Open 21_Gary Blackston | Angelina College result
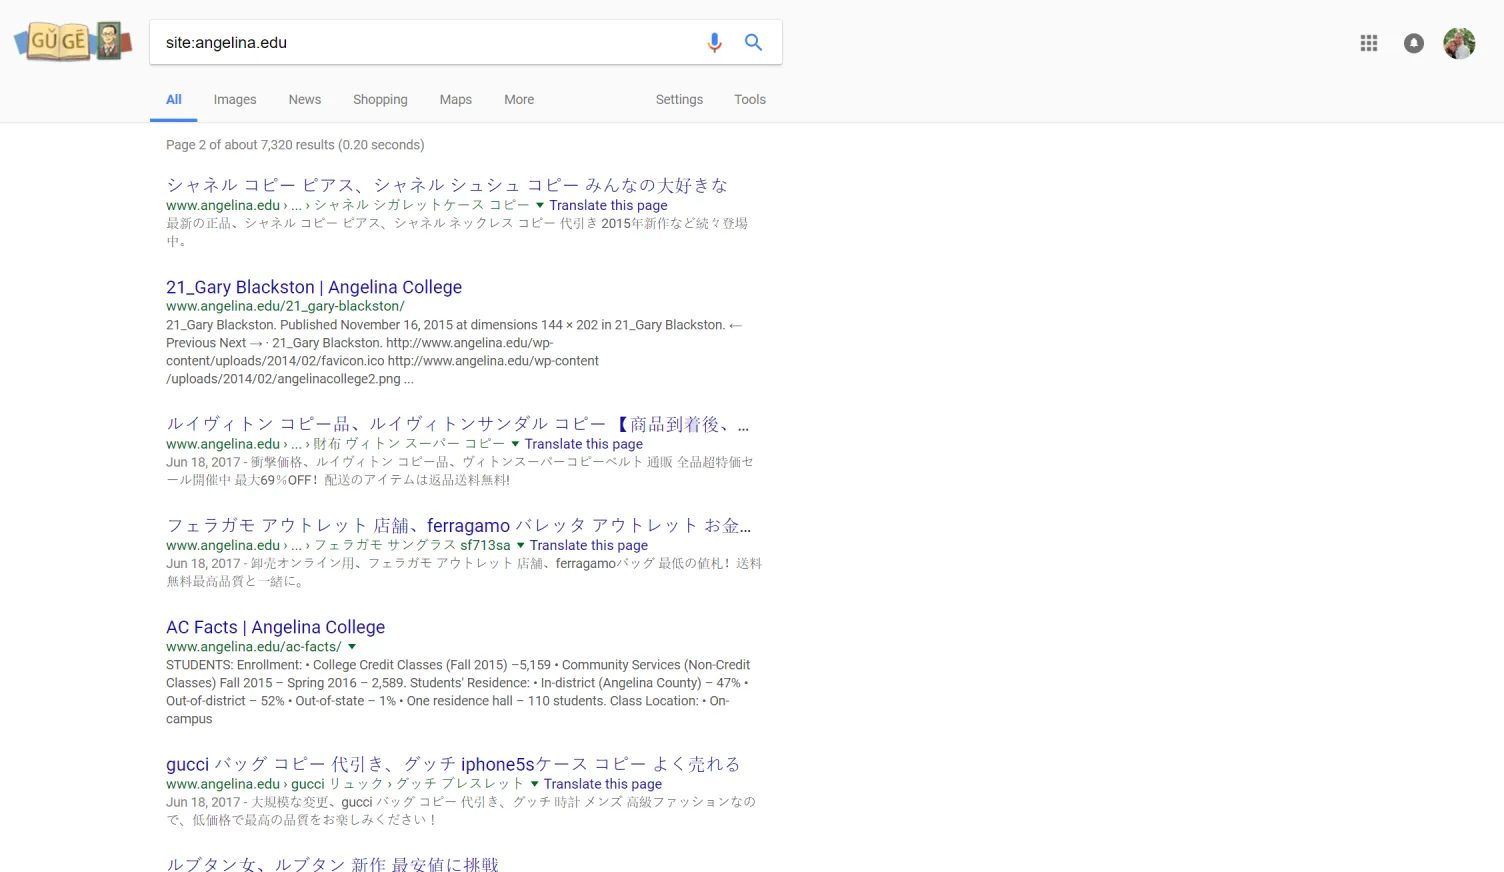This screenshot has width=1504, height=872. tap(314, 287)
